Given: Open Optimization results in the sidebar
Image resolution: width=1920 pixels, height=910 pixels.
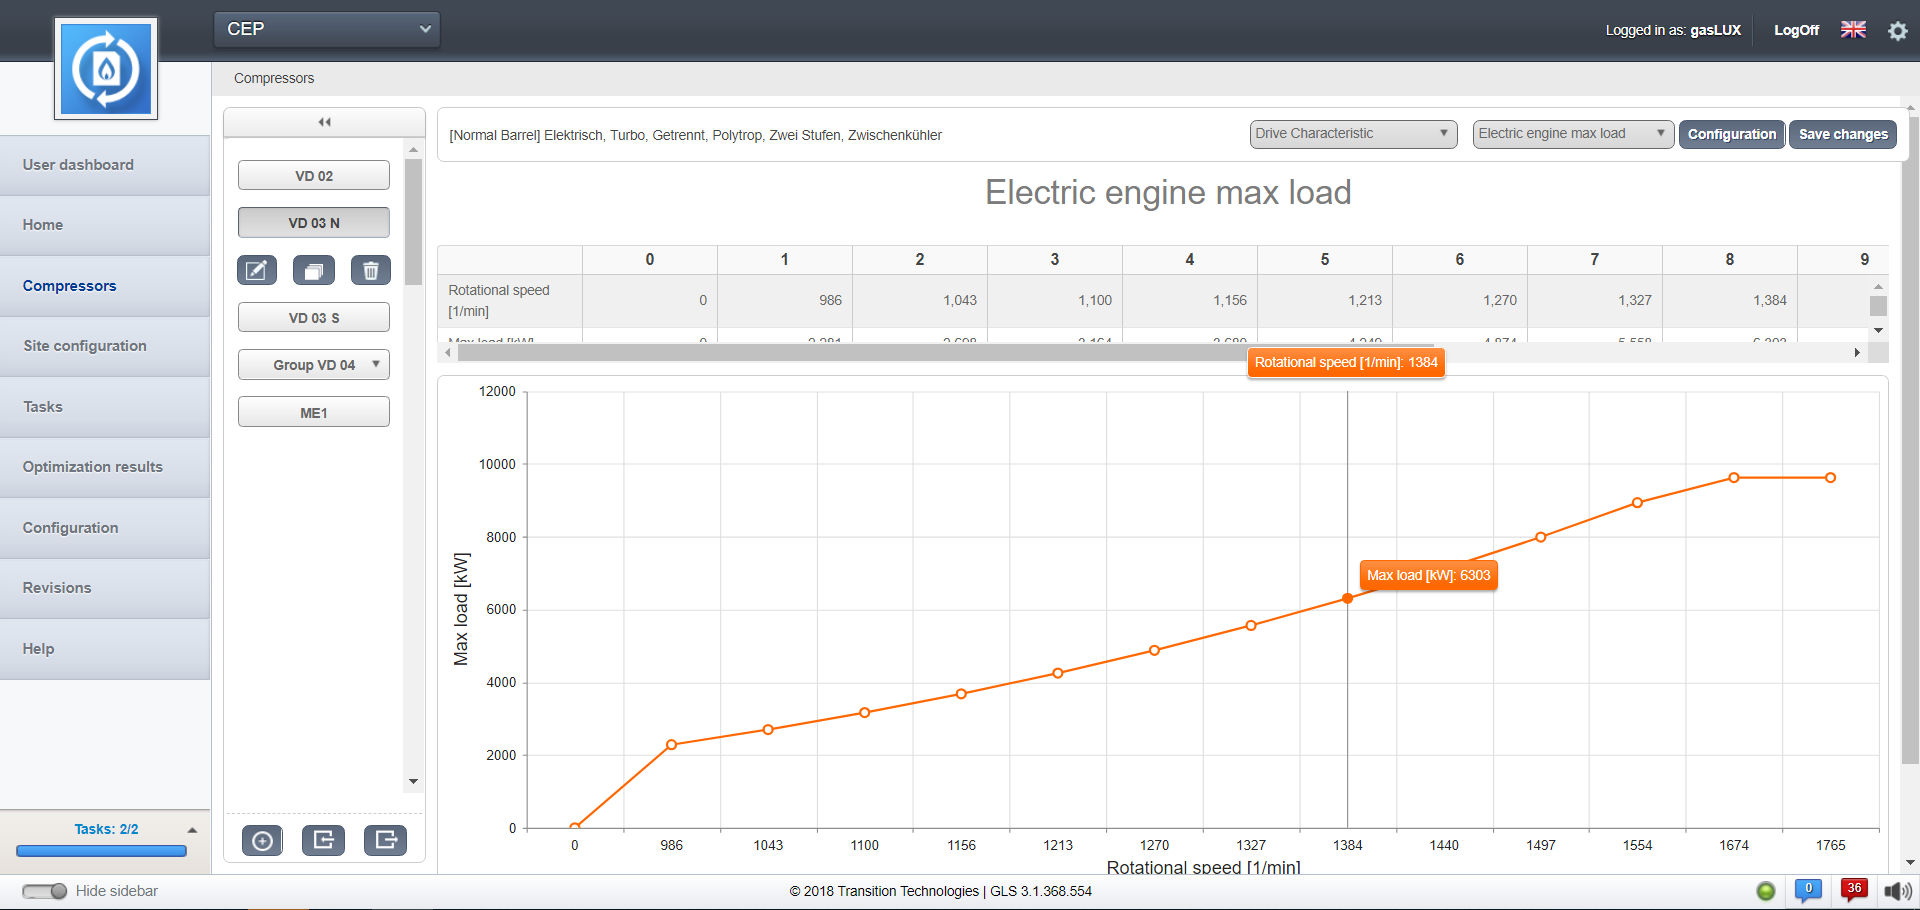Looking at the screenshot, I should pyautogui.click(x=93, y=467).
